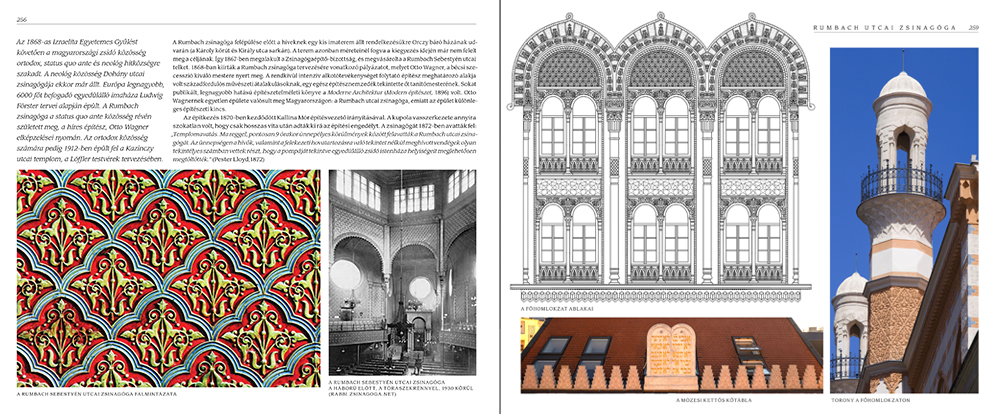Select the caption 'A FŐHOMLOKZAT ABLAKAI'
The width and height of the screenshot is (1000, 414).
point(557,309)
